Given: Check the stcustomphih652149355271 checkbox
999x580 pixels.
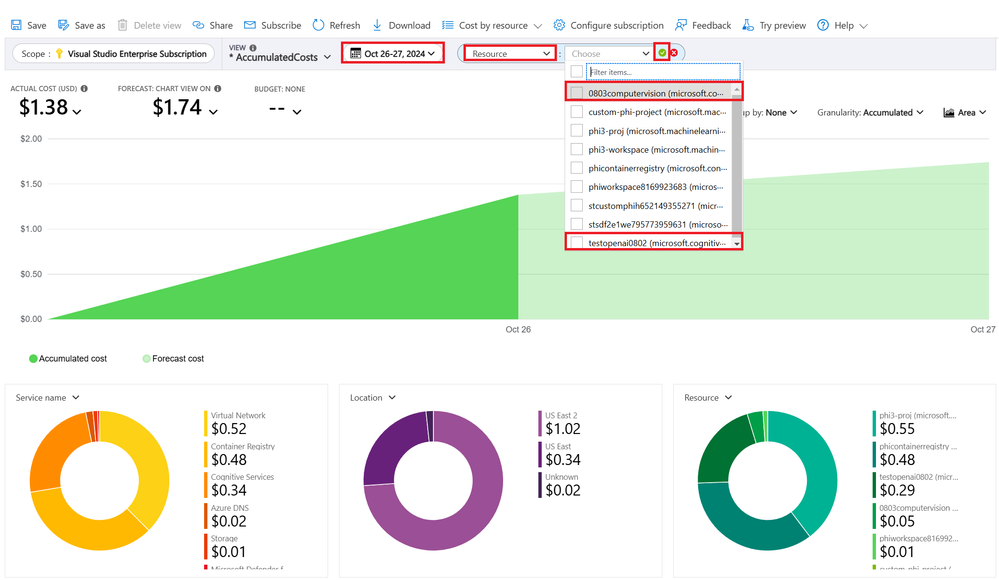Looking at the screenshot, I should pos(577,205).
